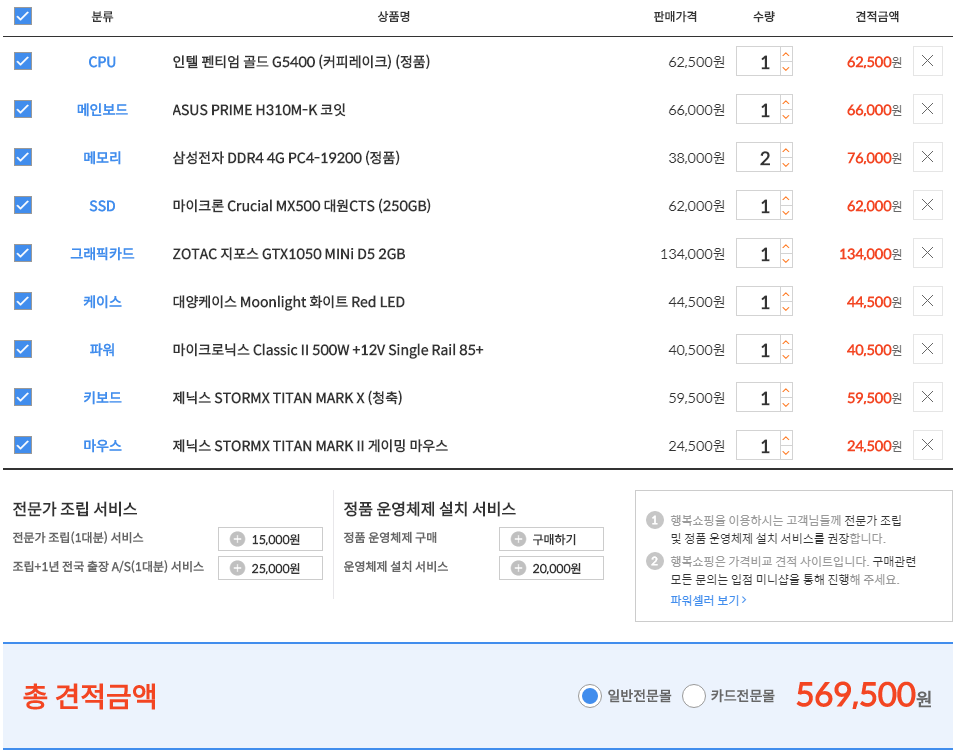Image resolution: width=957 pixels, height=750 pixels.
Task: Decrease CPU quantity with the down arrow
Action: [786, 68]
